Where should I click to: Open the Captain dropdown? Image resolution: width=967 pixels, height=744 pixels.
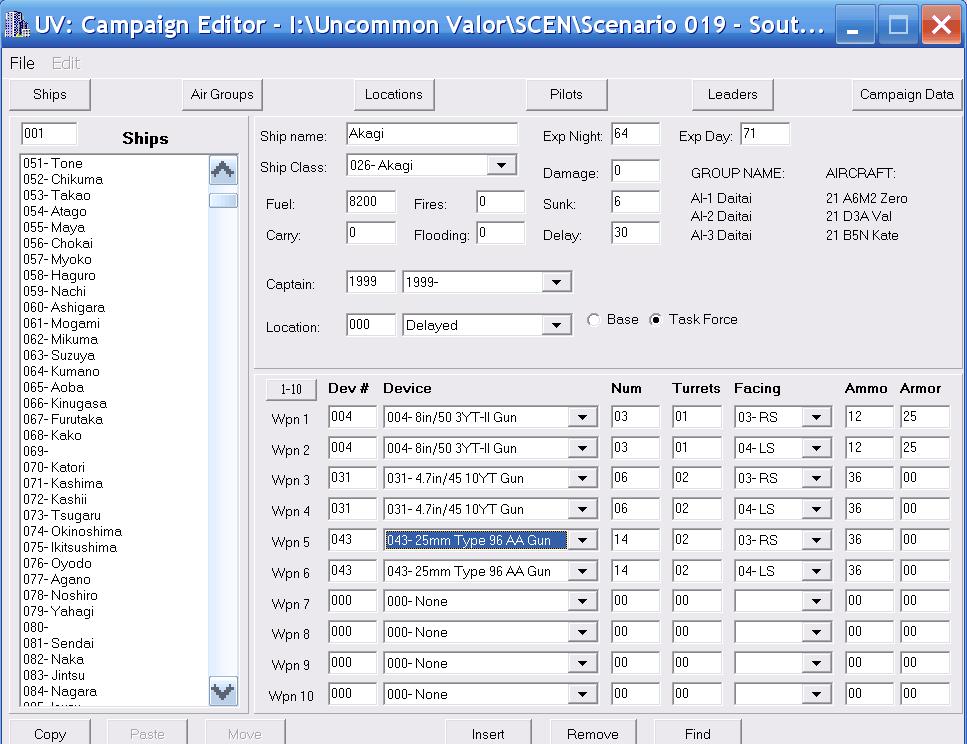tap(556, 282)
